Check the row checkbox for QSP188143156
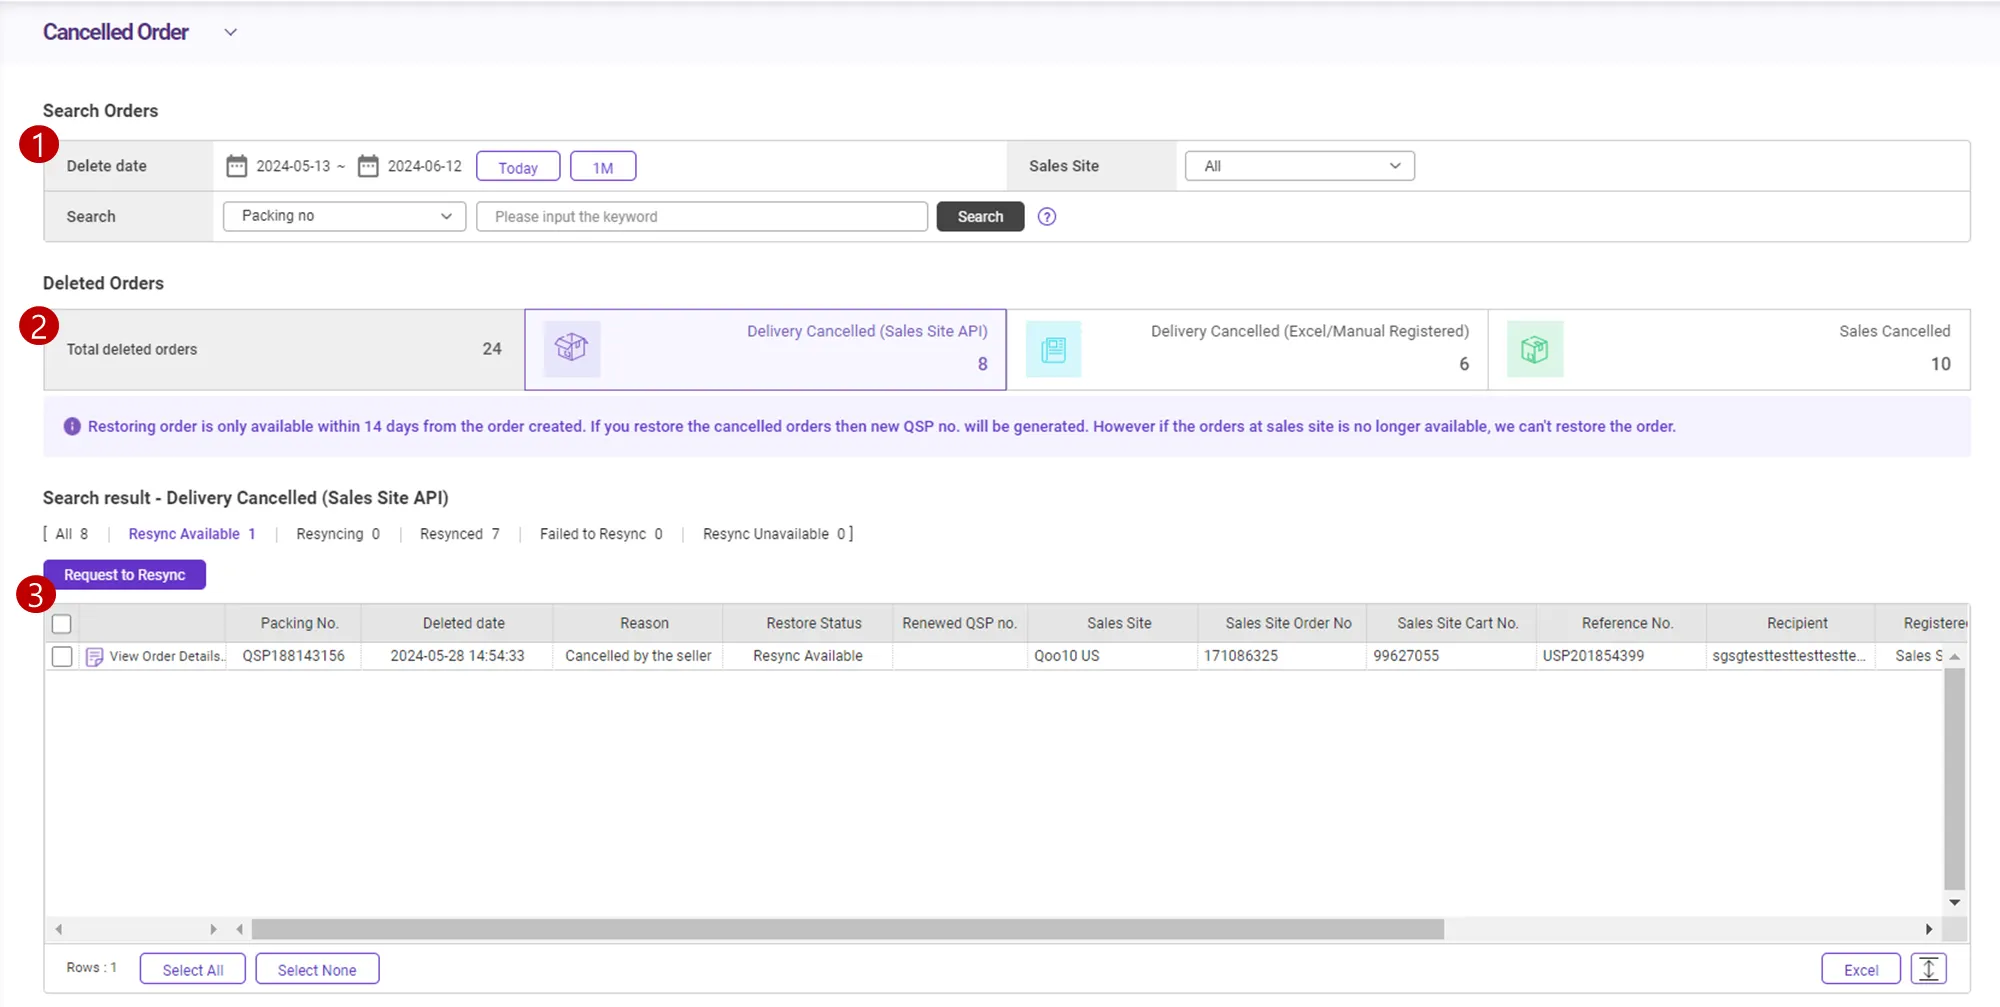This screenshot has height=1007, width=2000. (x=62, y=656)
